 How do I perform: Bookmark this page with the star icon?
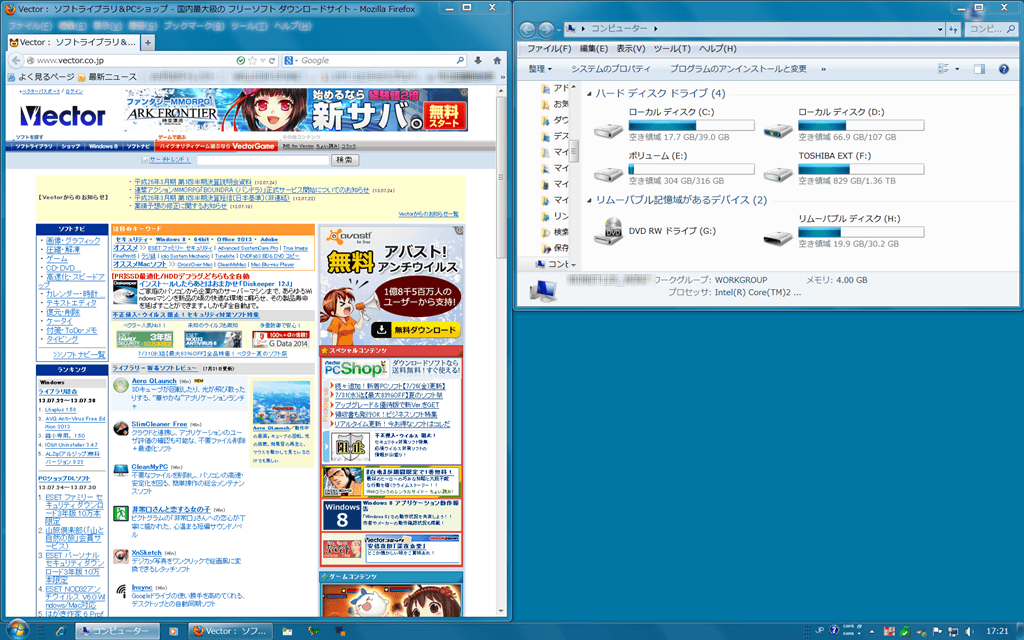253,60
